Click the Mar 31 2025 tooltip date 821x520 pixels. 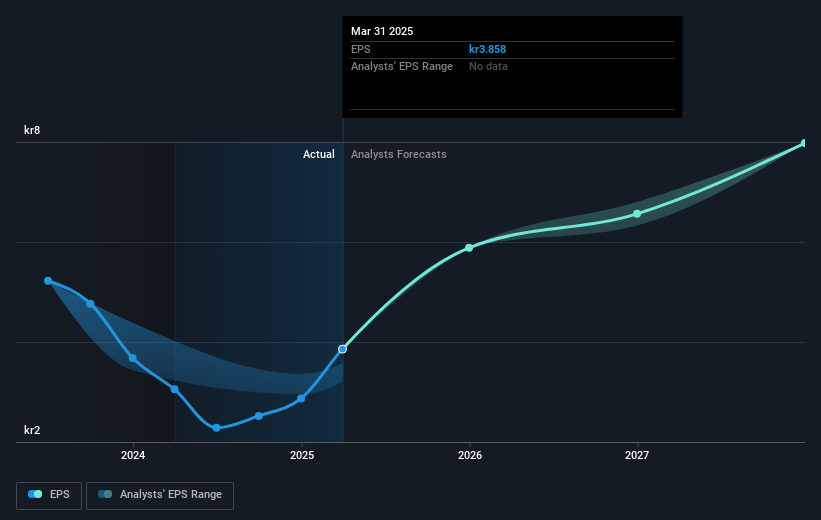point(382,31)
